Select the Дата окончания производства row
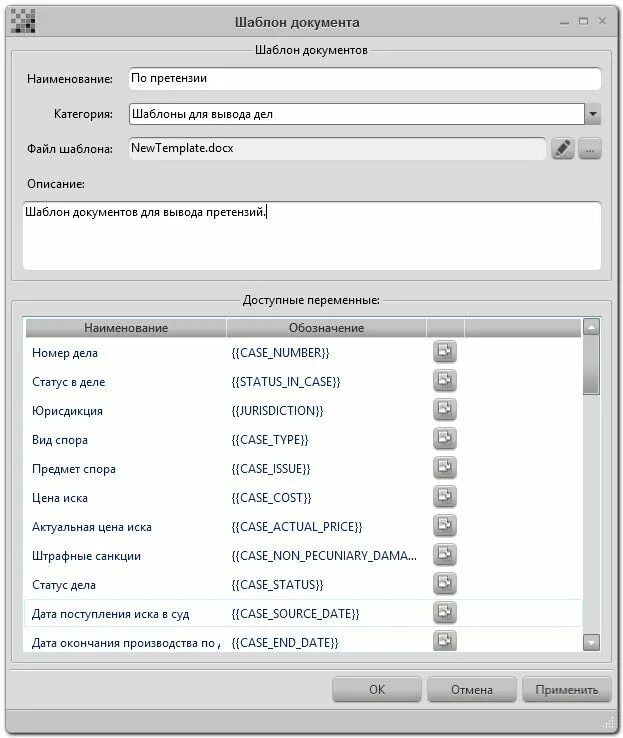Image resolution: width=623 pixels, height=738 pixels. click(303, 641)
